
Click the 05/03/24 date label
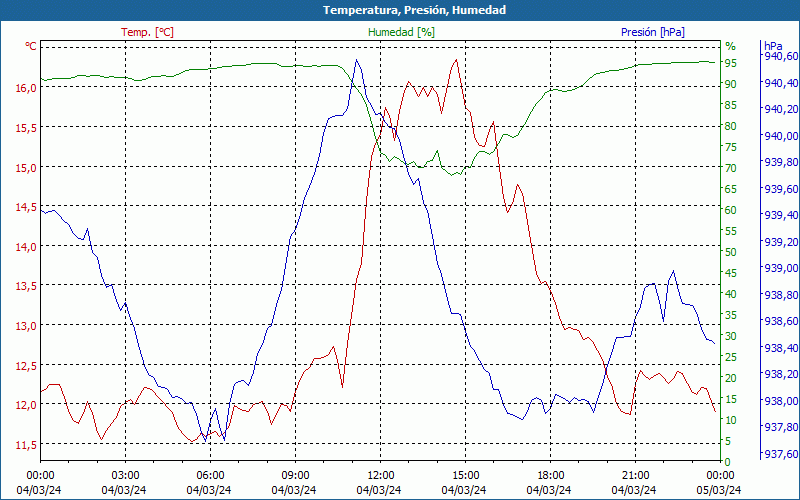click(718, 490)
